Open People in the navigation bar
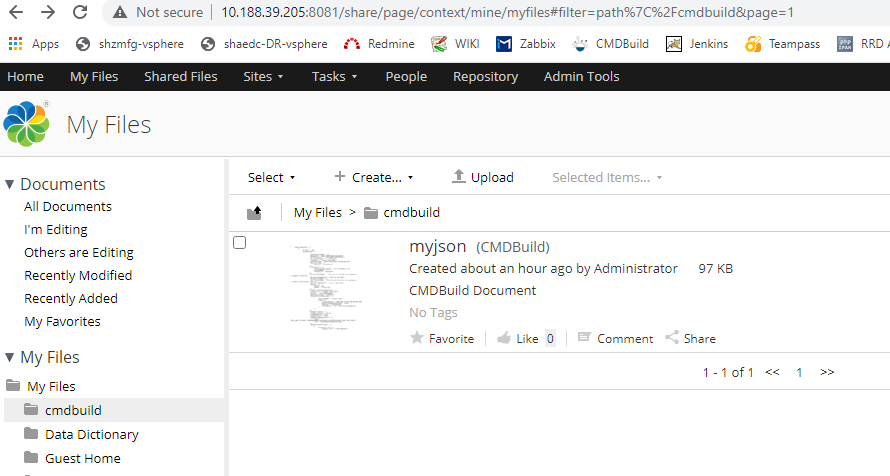 [x=406, y=77]
